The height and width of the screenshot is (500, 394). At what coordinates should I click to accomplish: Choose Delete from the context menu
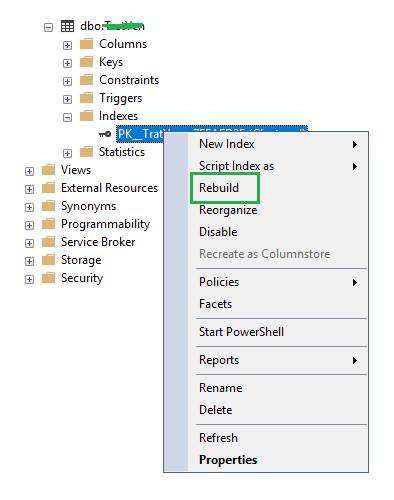(278, 410)
